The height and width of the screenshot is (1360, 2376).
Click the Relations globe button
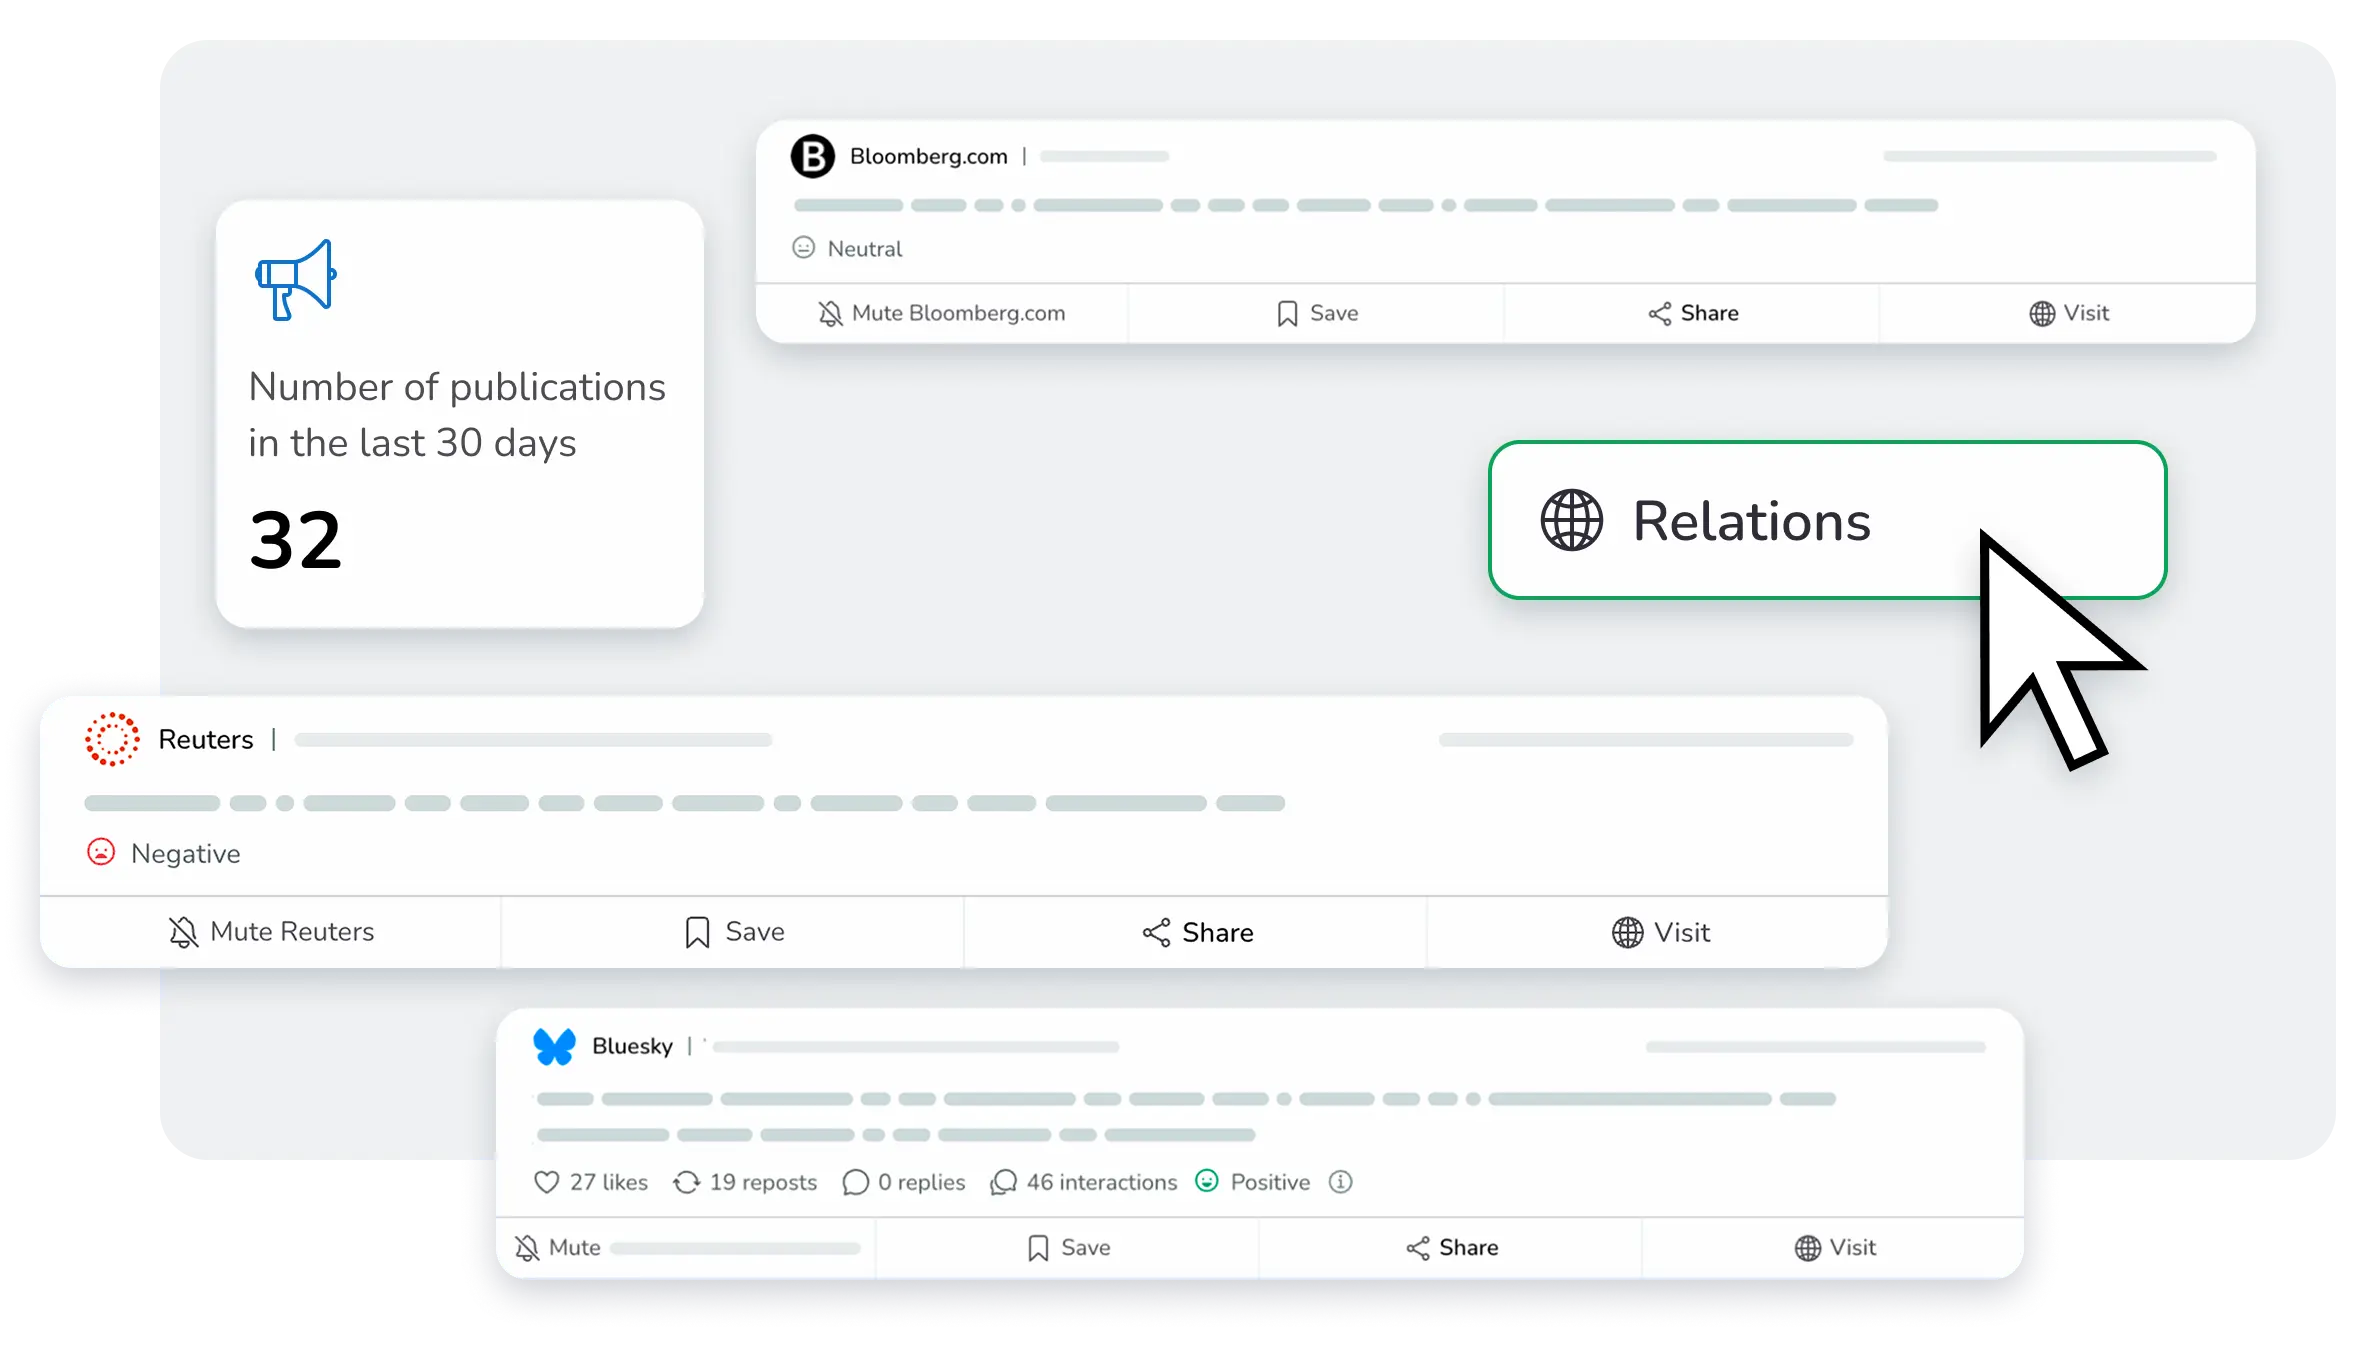pos(1750,521)
